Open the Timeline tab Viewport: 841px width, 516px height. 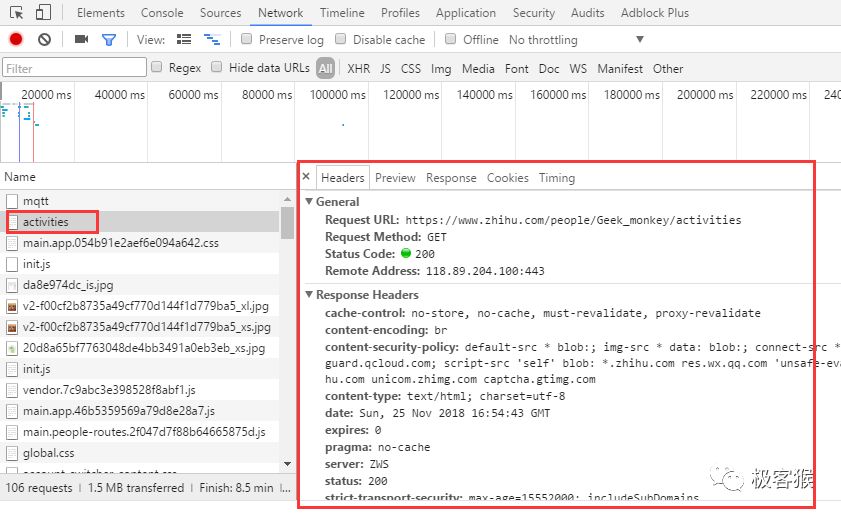point(342,13)
